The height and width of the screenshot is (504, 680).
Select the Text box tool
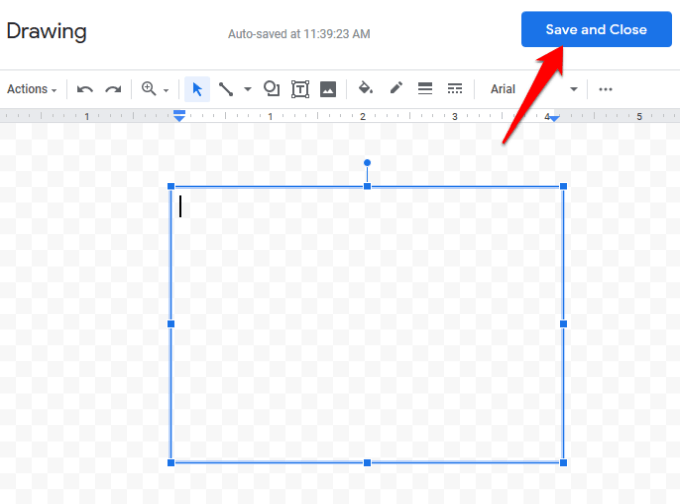300,89
